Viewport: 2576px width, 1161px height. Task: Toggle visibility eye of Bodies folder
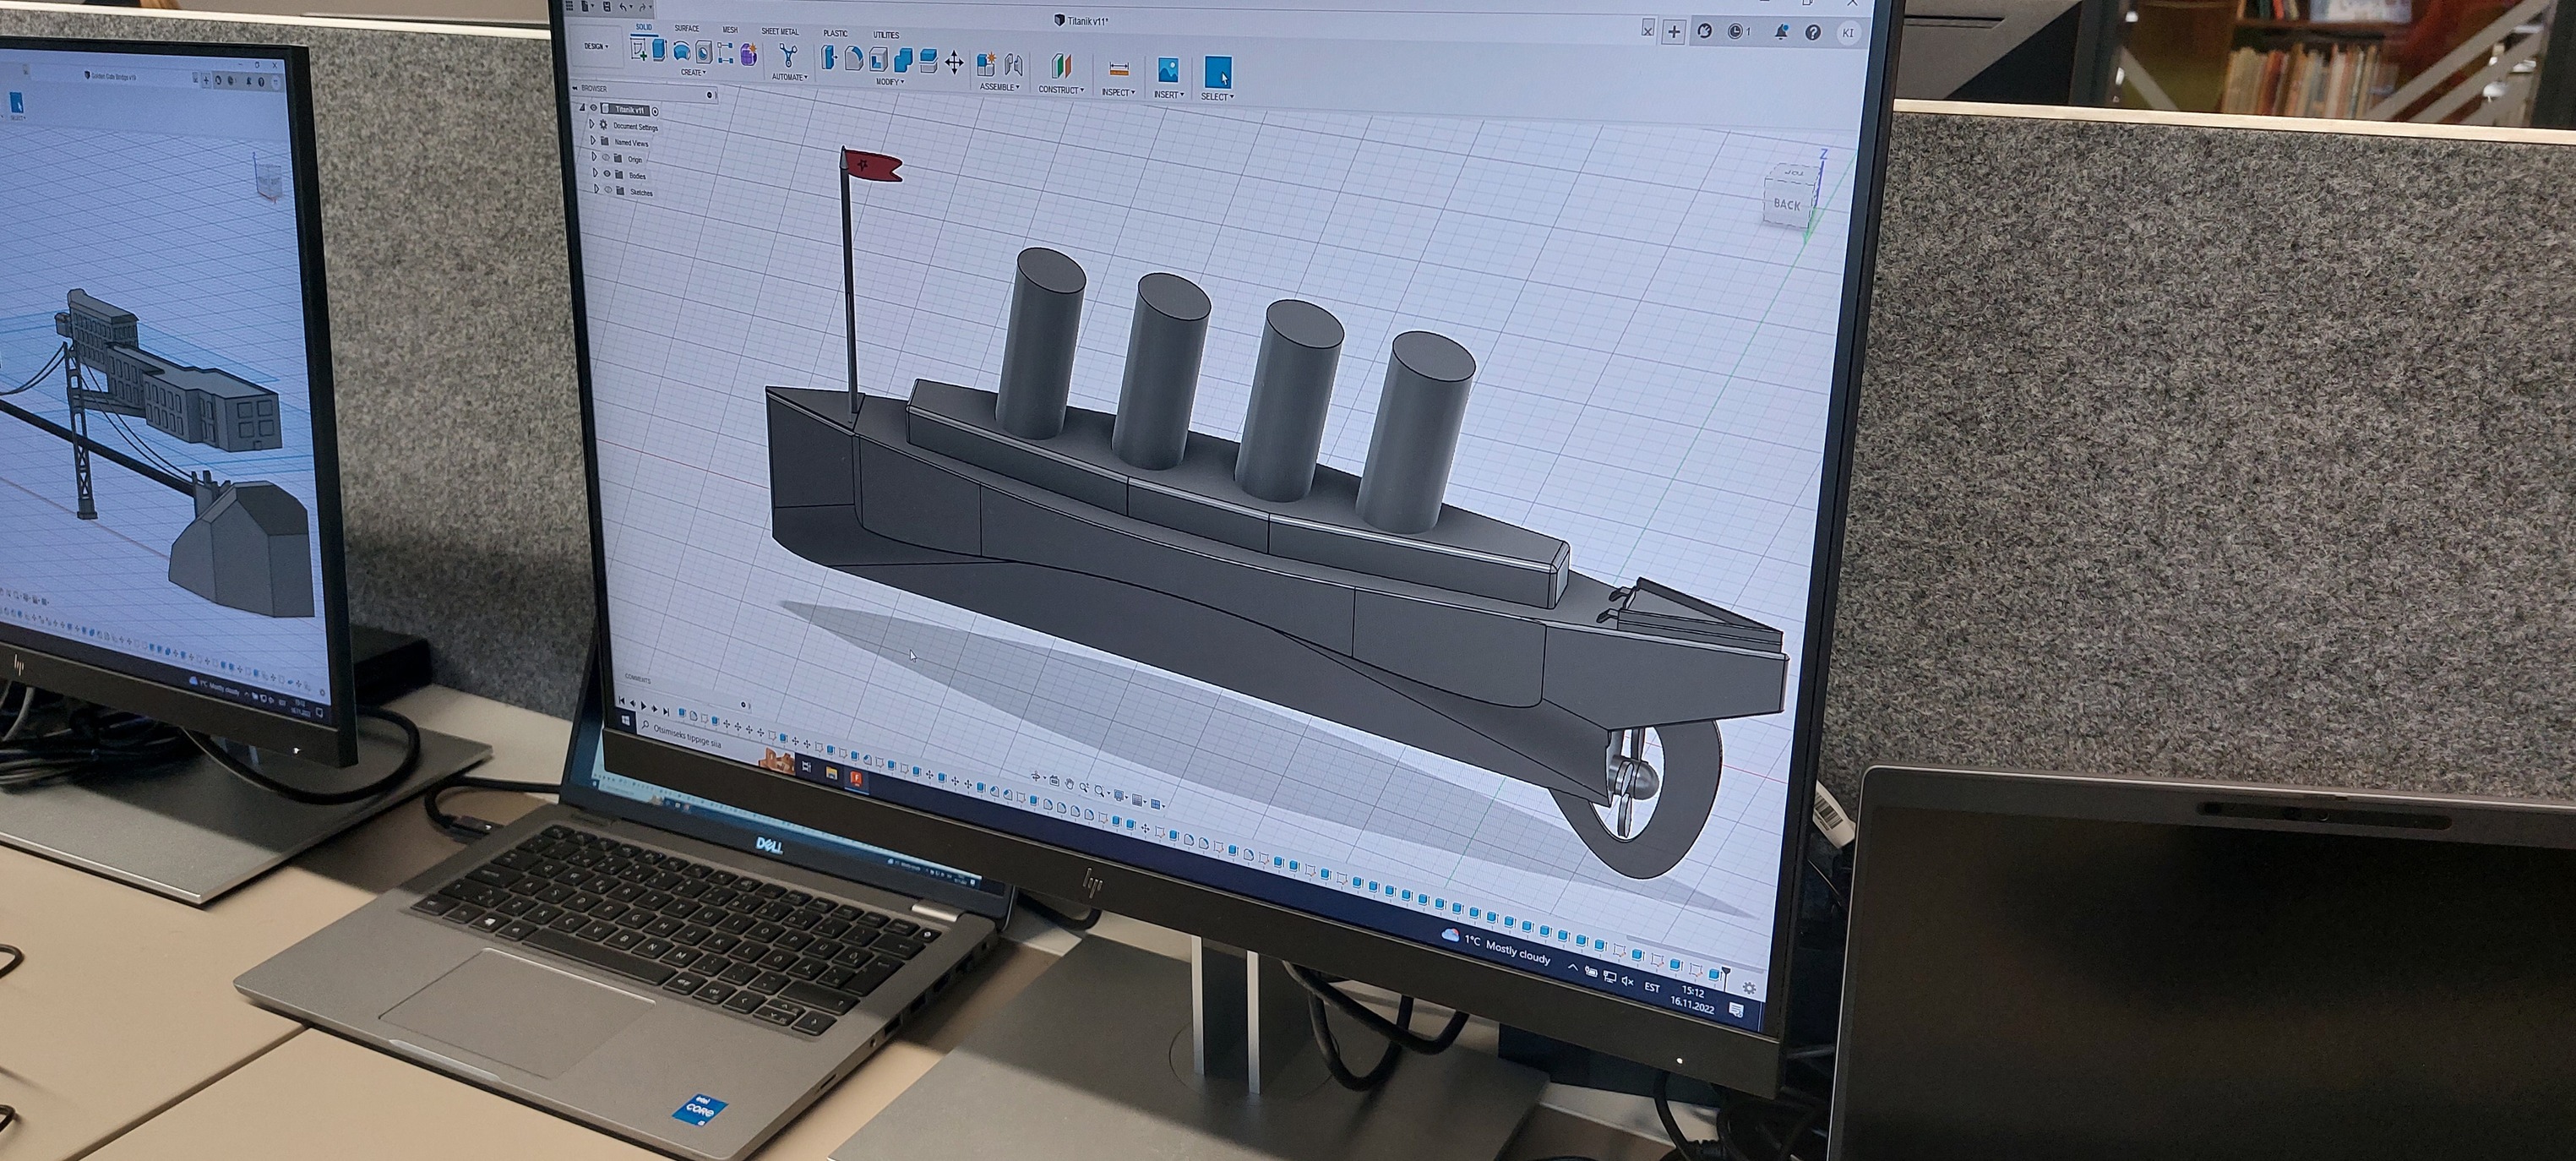[x=608, y=174]
